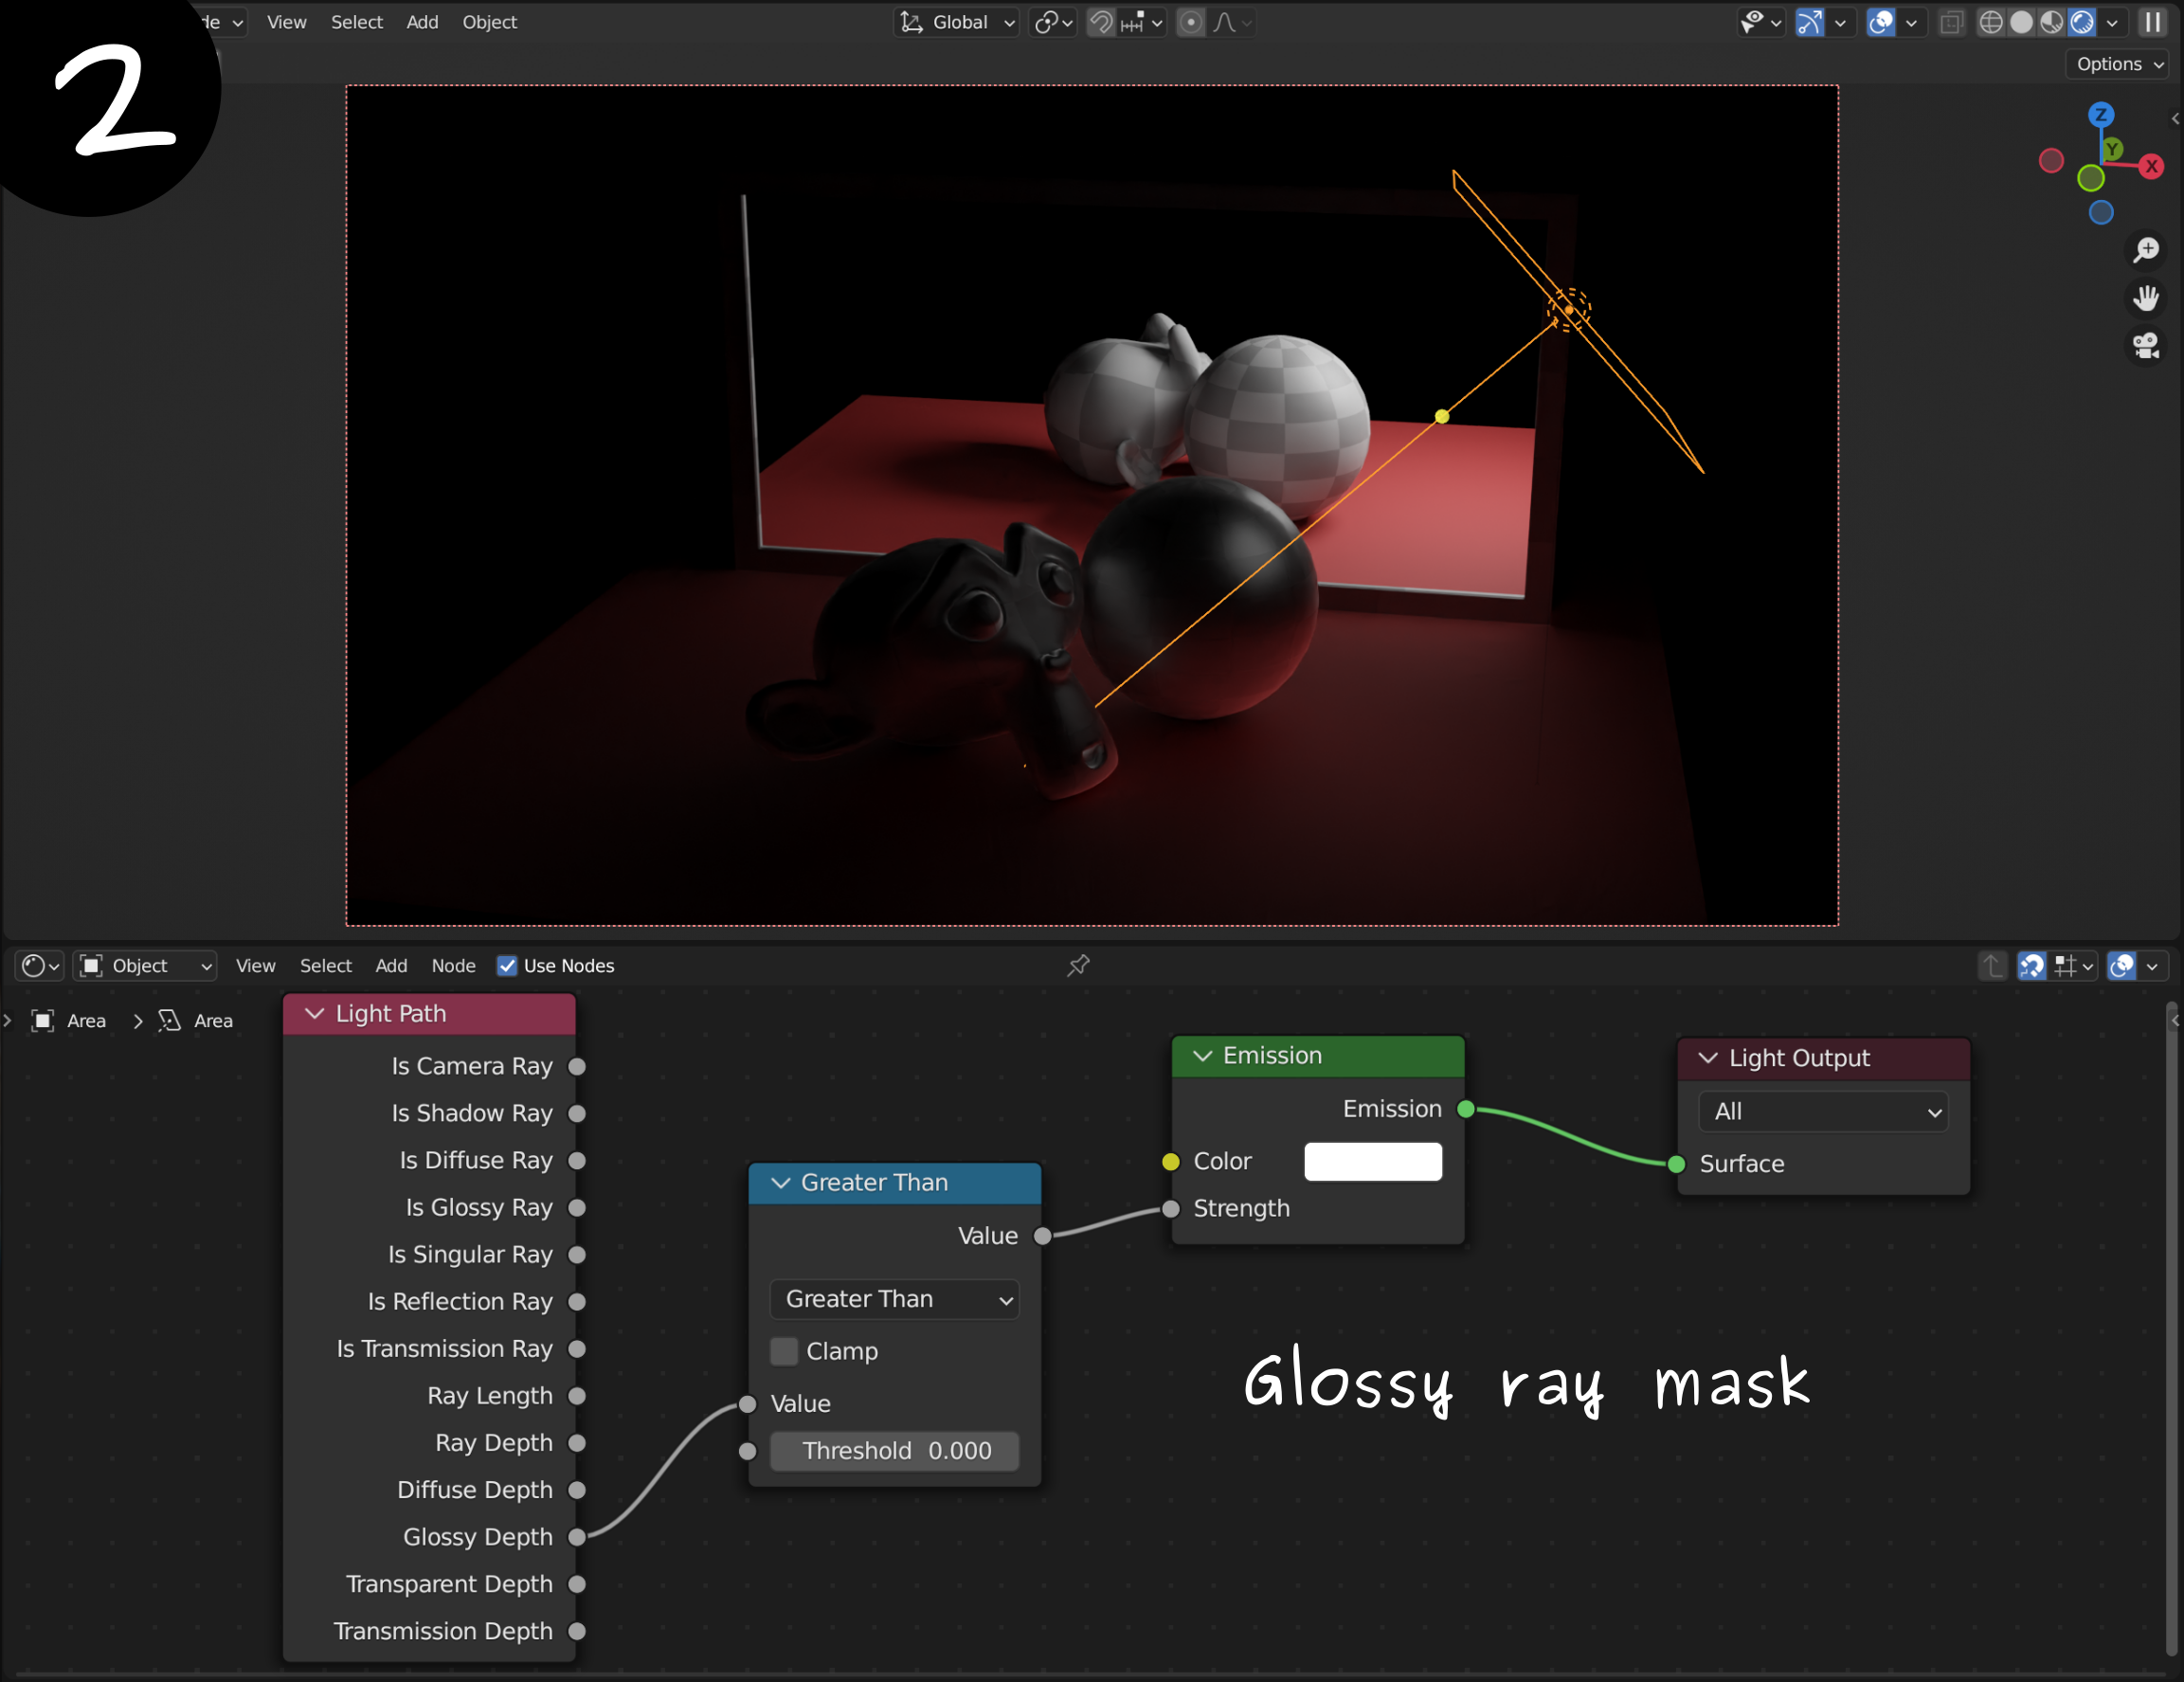Open View menu in 3D viewport
This screenshot has width=2184, height=1682.
pyautogui.click(x=286, y=22)
